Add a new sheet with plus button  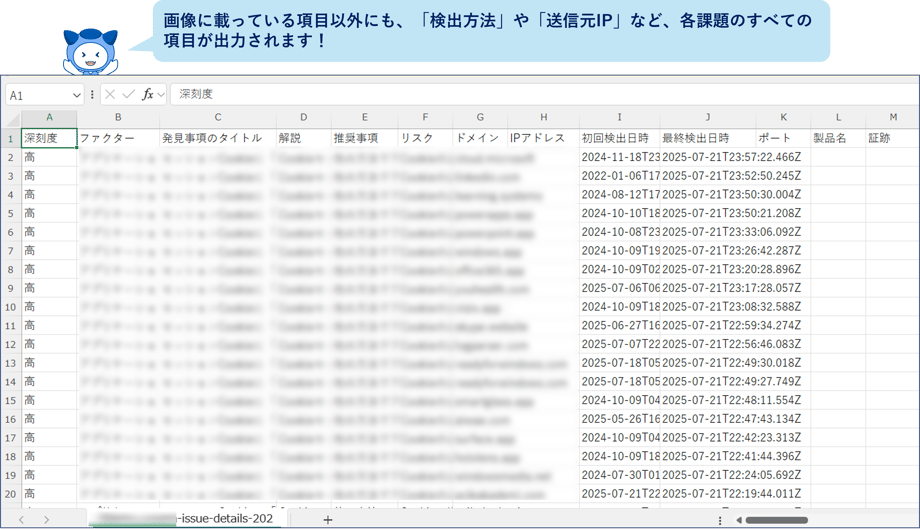pos(327,519)
